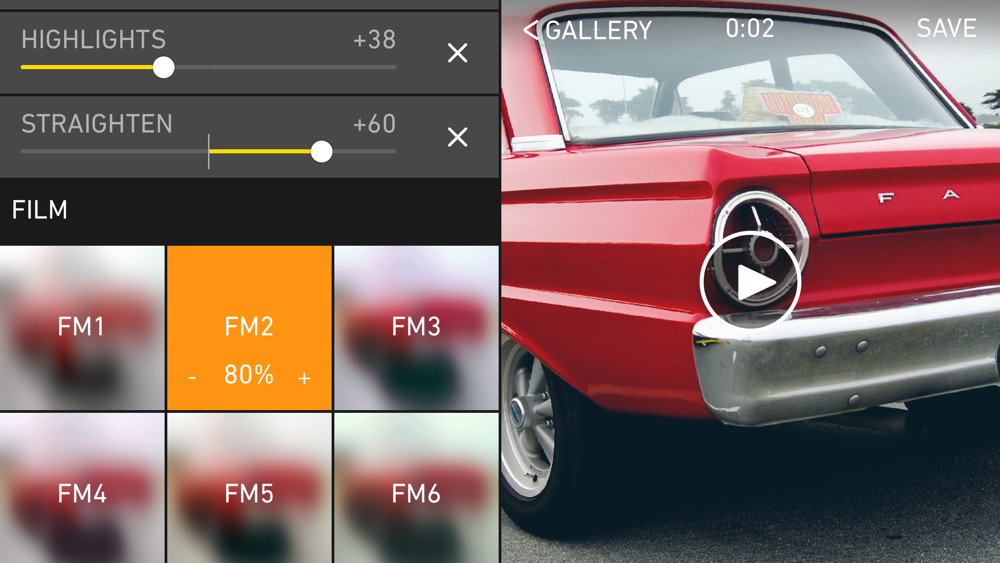Choose the FM4 film filter

point(82,488)
